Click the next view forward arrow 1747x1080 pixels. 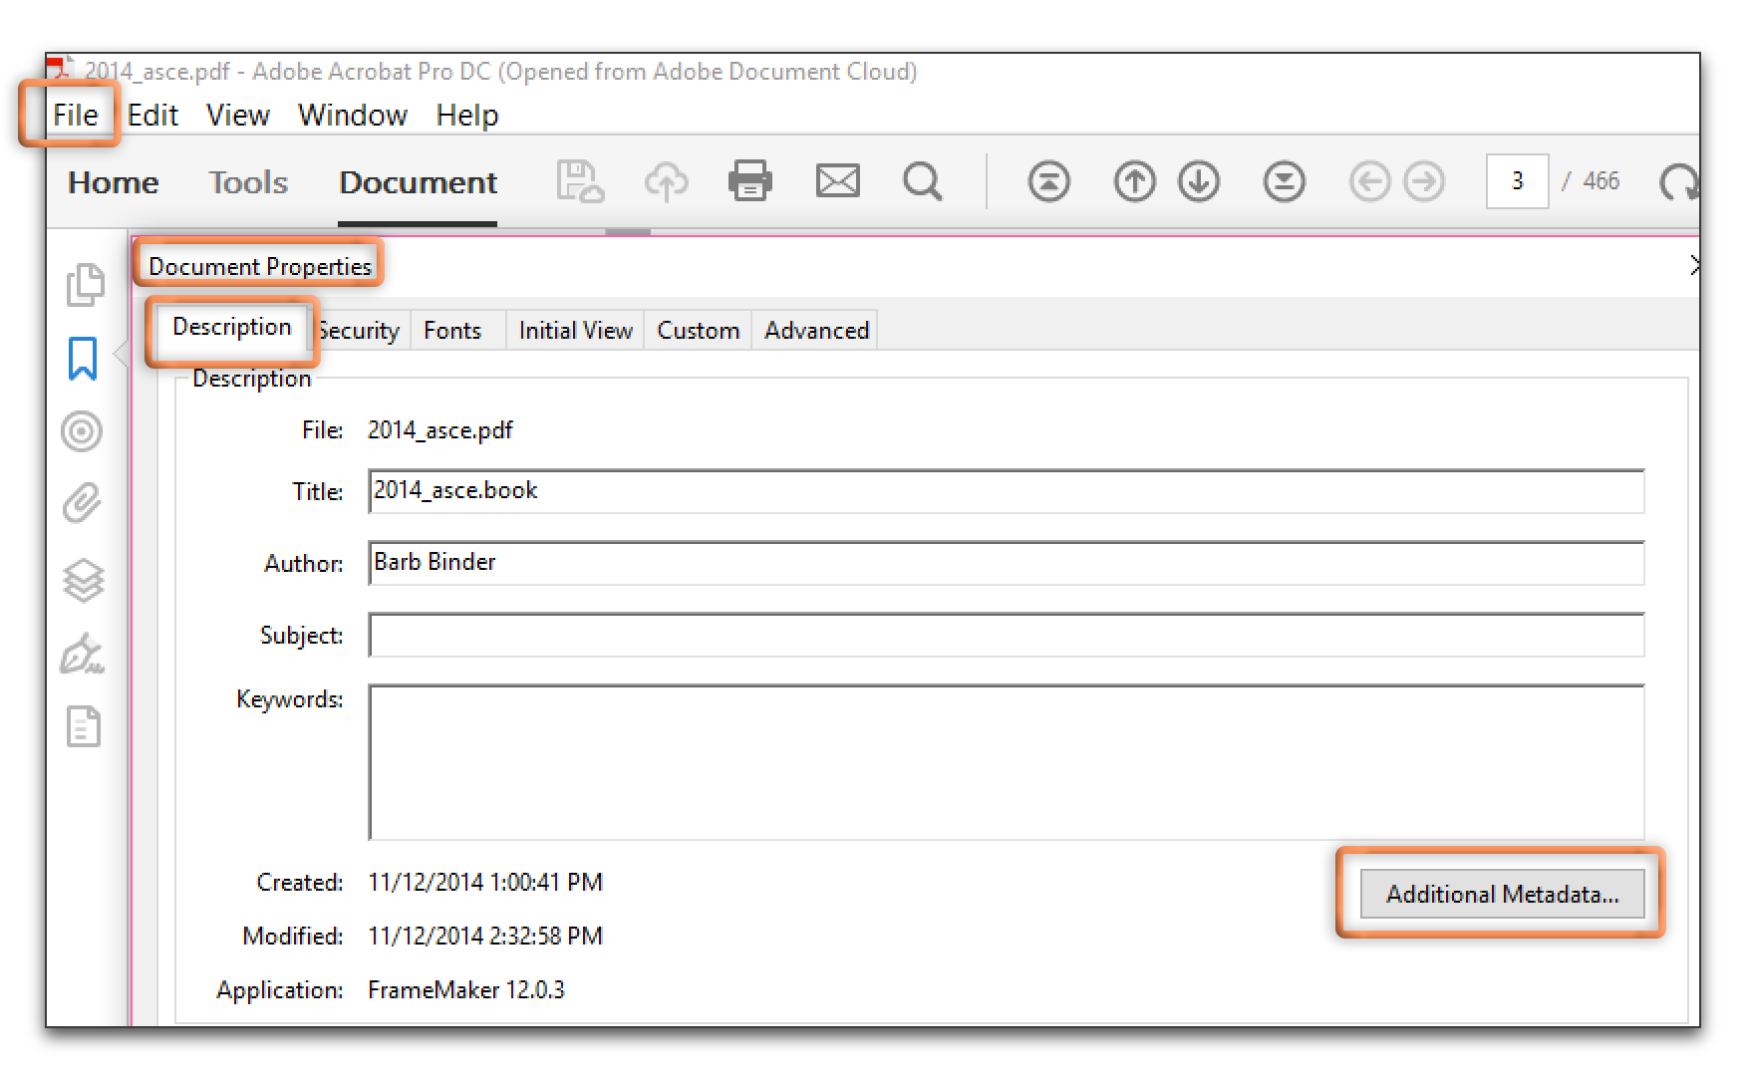[1424, 182]
